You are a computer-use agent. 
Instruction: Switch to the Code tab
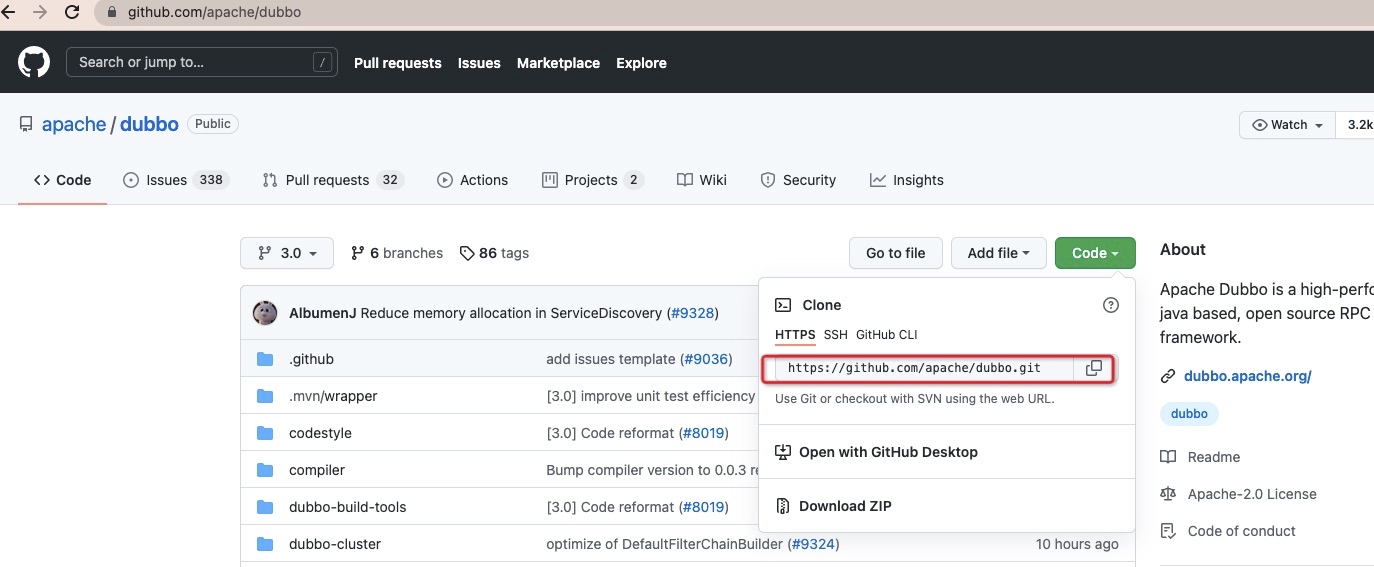point(62,180)
